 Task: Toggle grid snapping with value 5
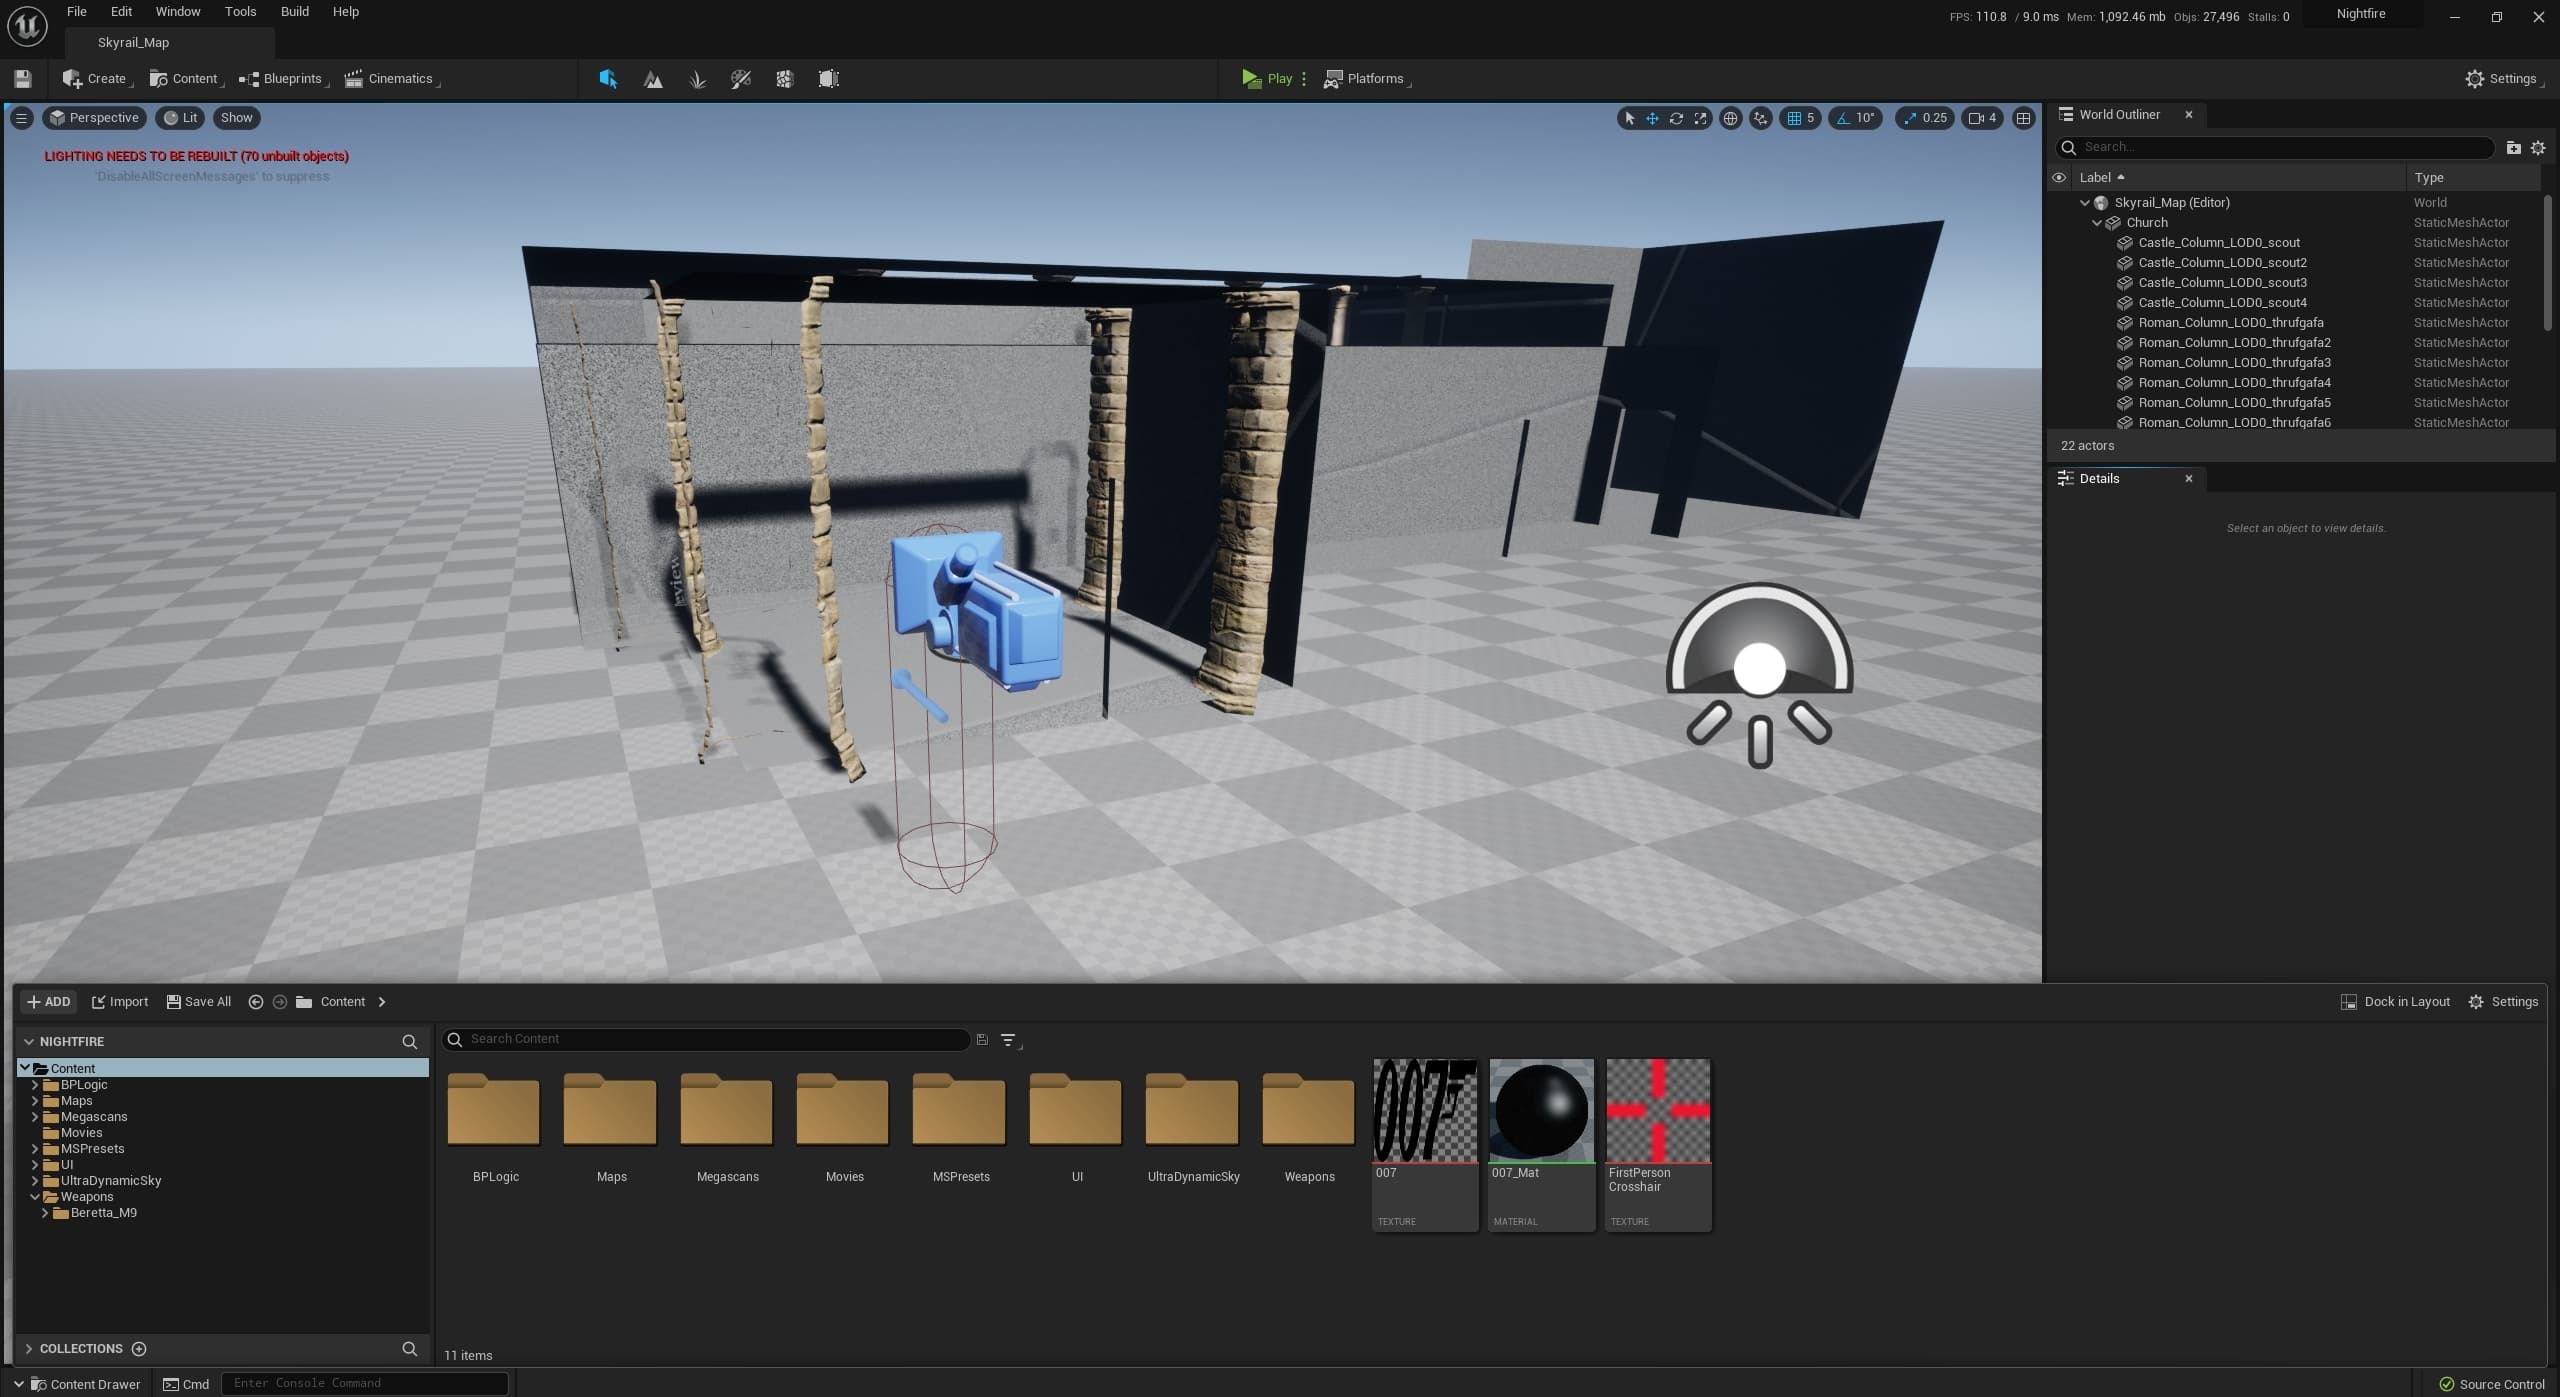pos(1800,118)
